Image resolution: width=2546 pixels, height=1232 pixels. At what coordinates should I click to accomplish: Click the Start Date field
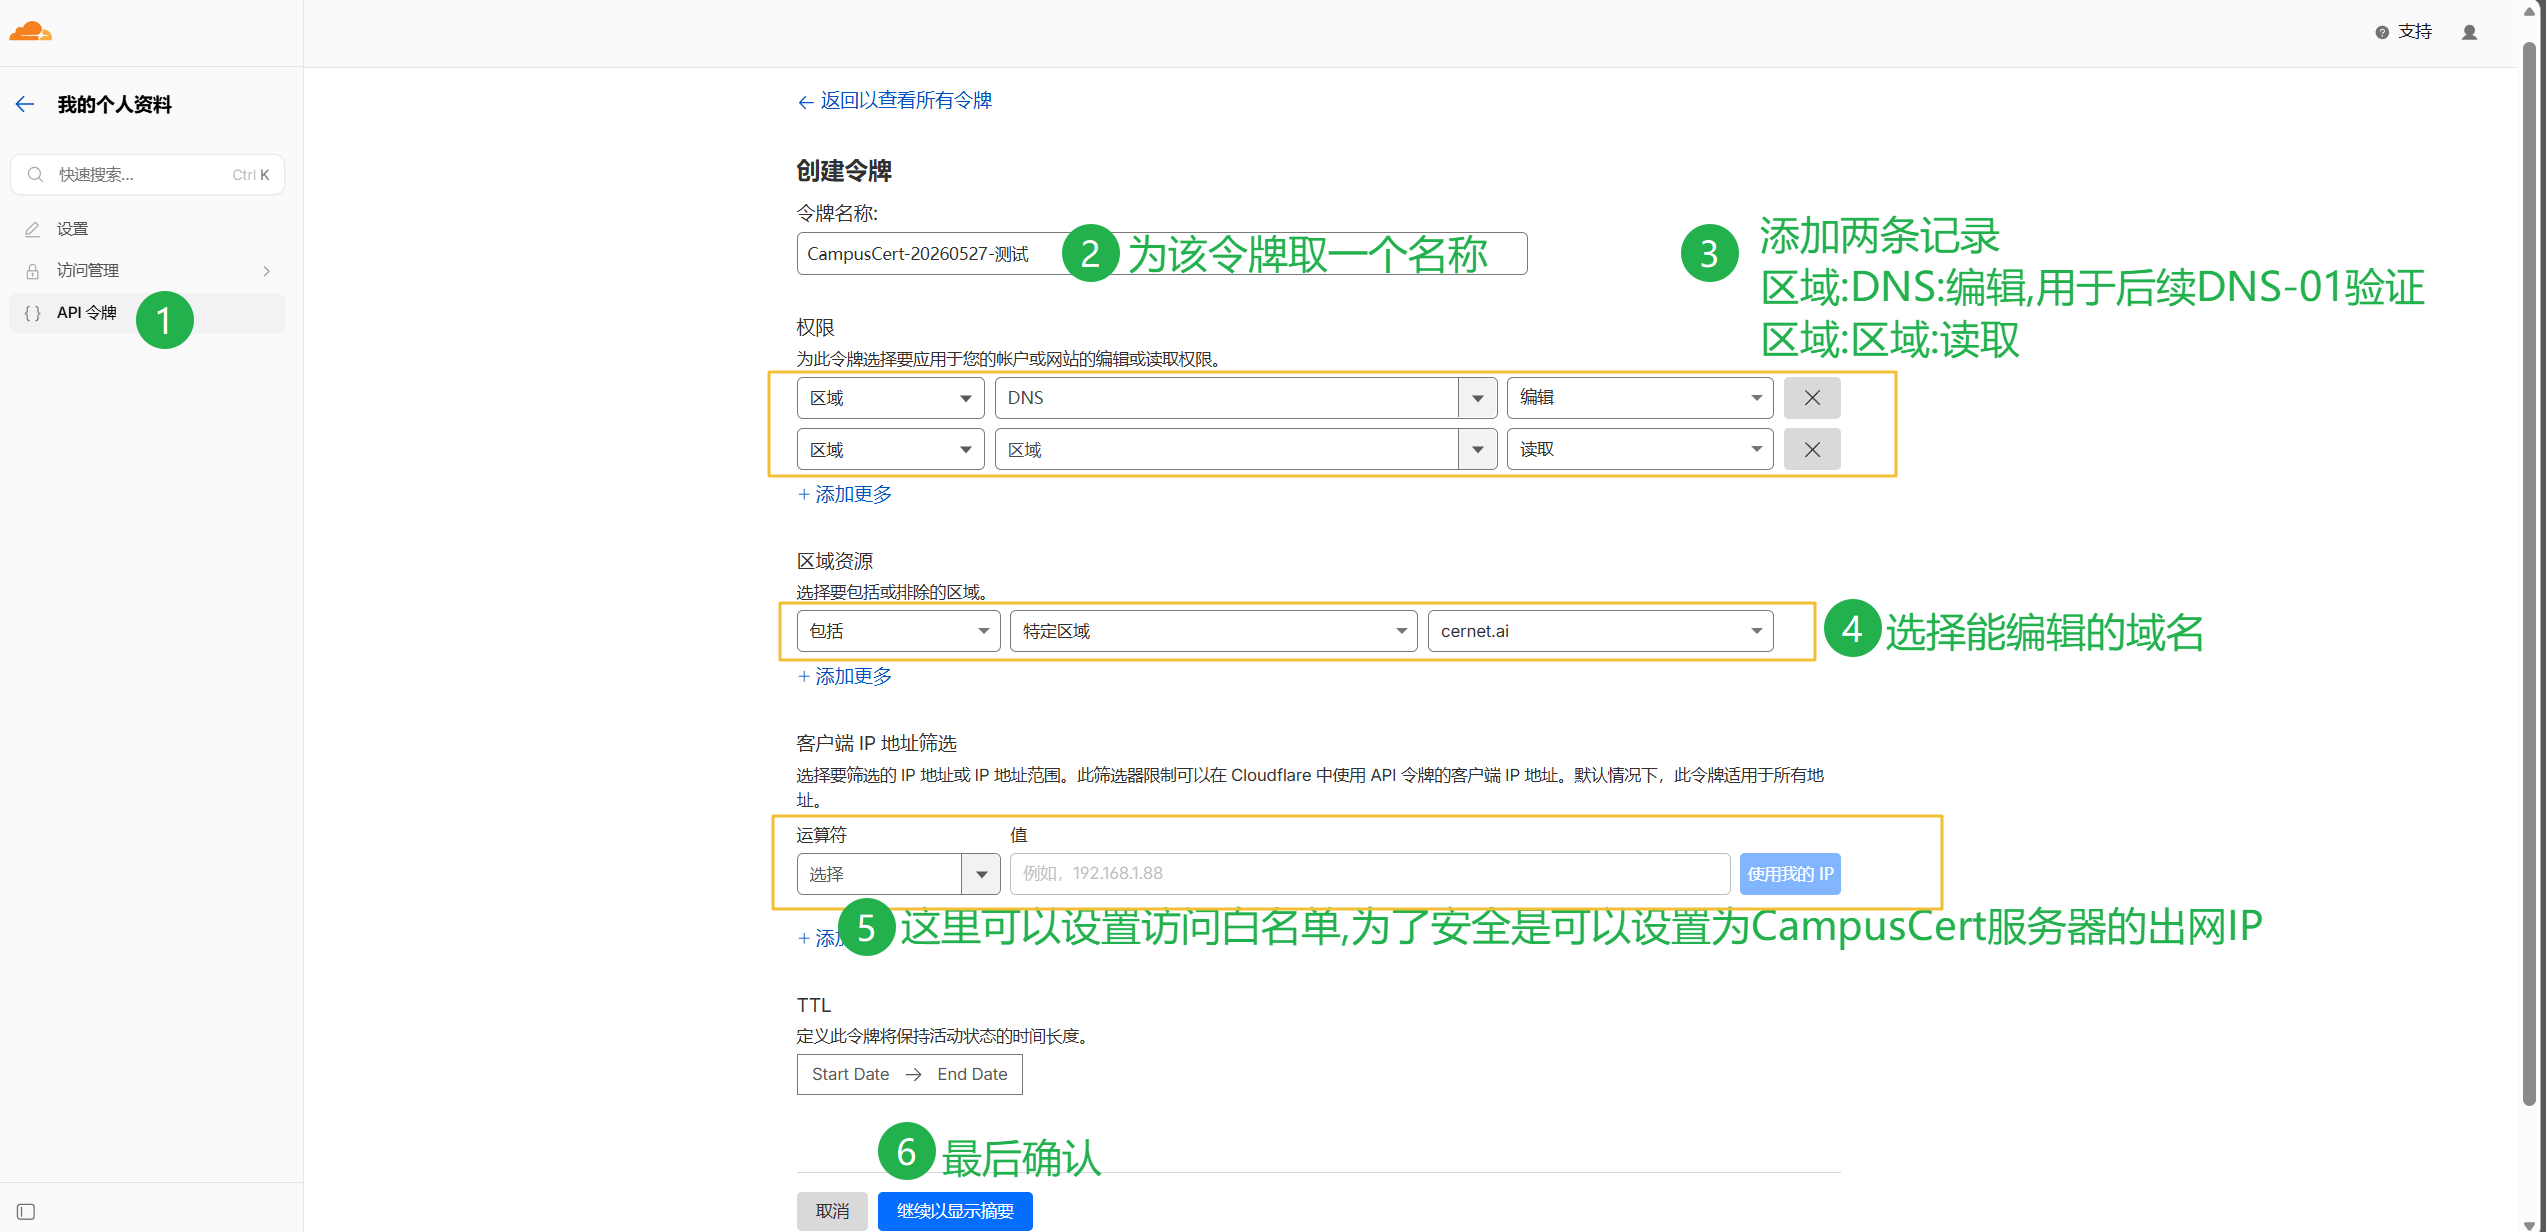[x=850, y=1074]
